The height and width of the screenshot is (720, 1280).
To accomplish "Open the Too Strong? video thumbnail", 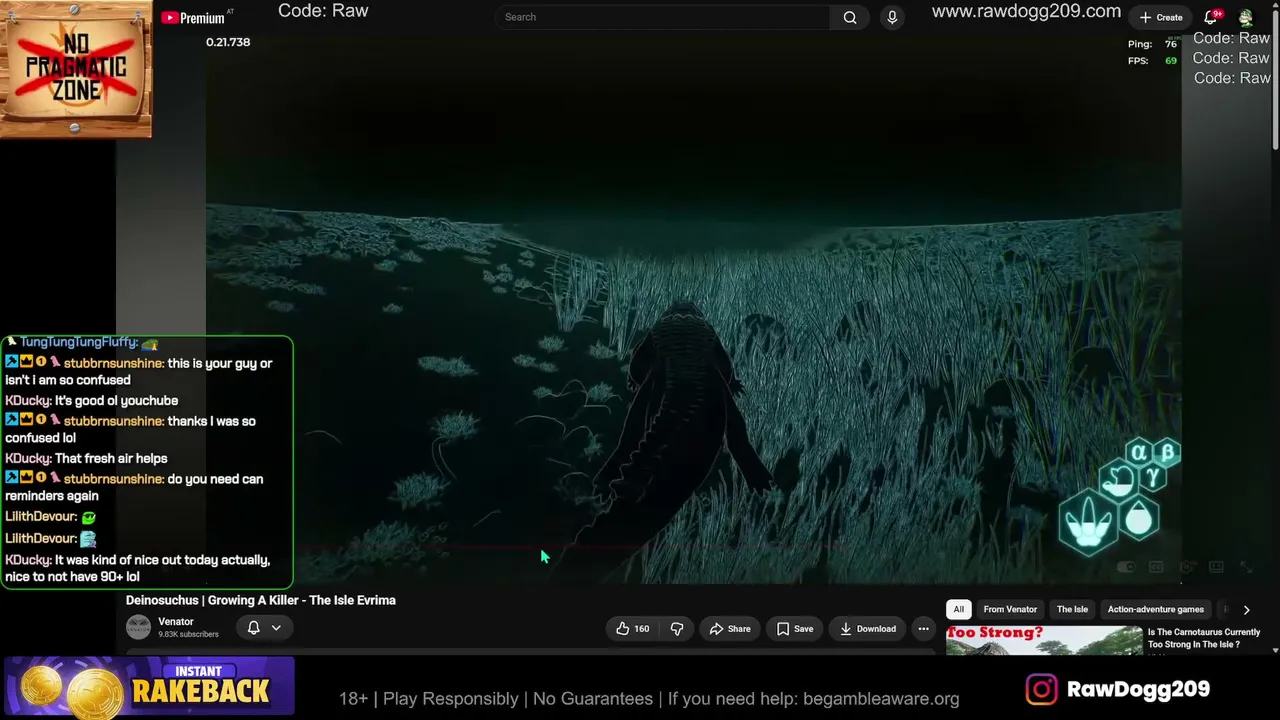I will (1044, 640).
